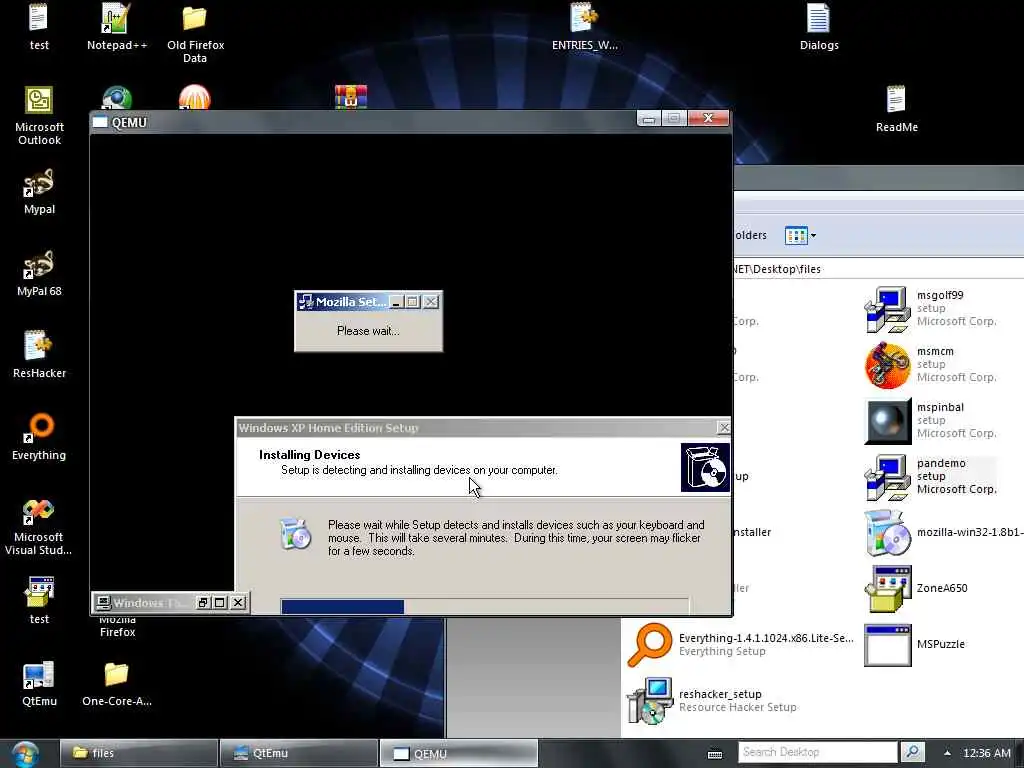Click the desktop search magnifier button
The image size is (1024, 768).
[x=912, y=752]
